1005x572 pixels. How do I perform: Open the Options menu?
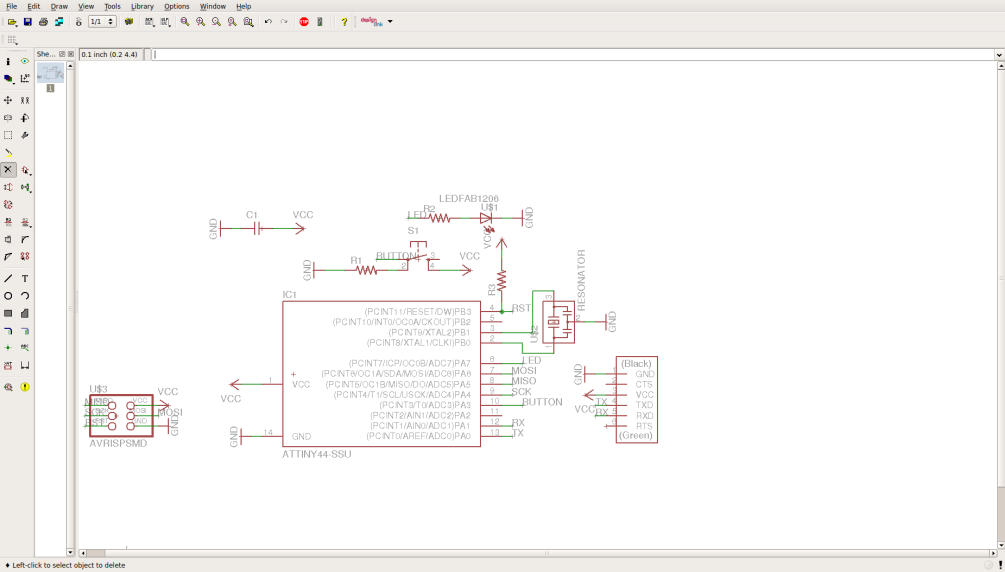click(x=177, y=6)
